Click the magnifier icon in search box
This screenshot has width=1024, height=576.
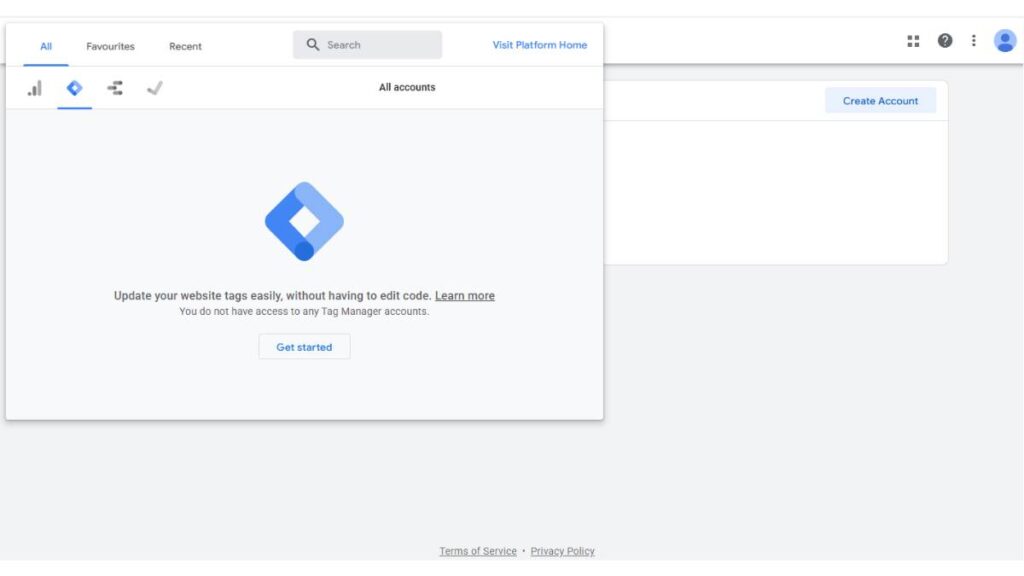pyautogui.click(x=313, y=44)
